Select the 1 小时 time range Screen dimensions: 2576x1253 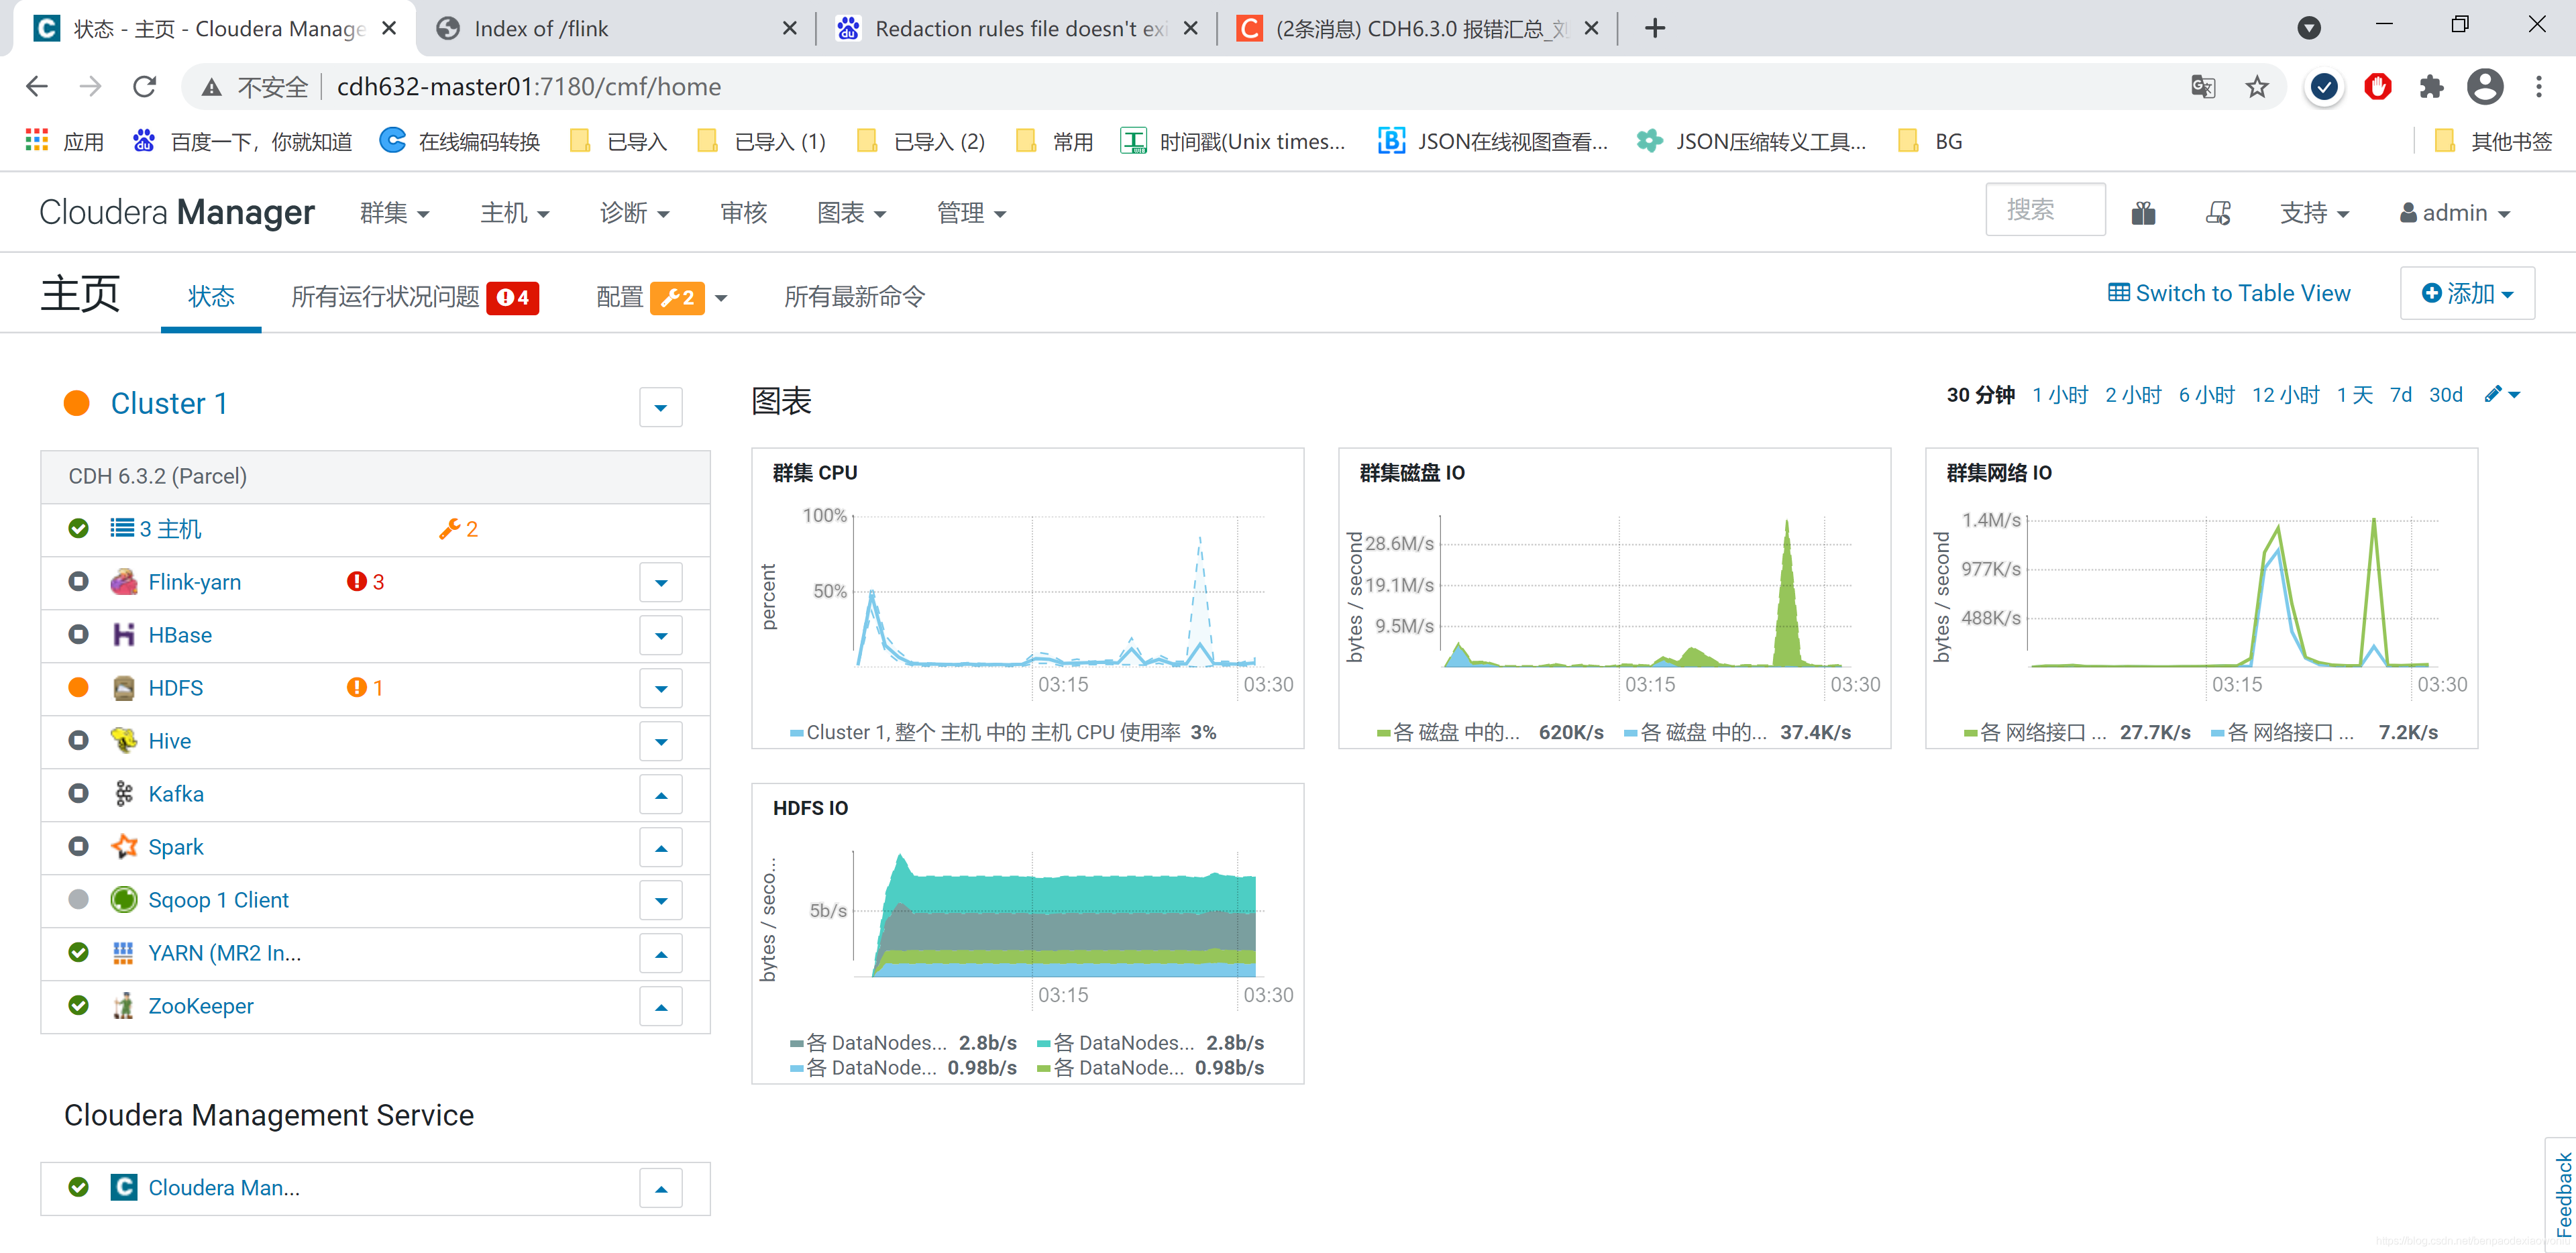(2060, 394)
